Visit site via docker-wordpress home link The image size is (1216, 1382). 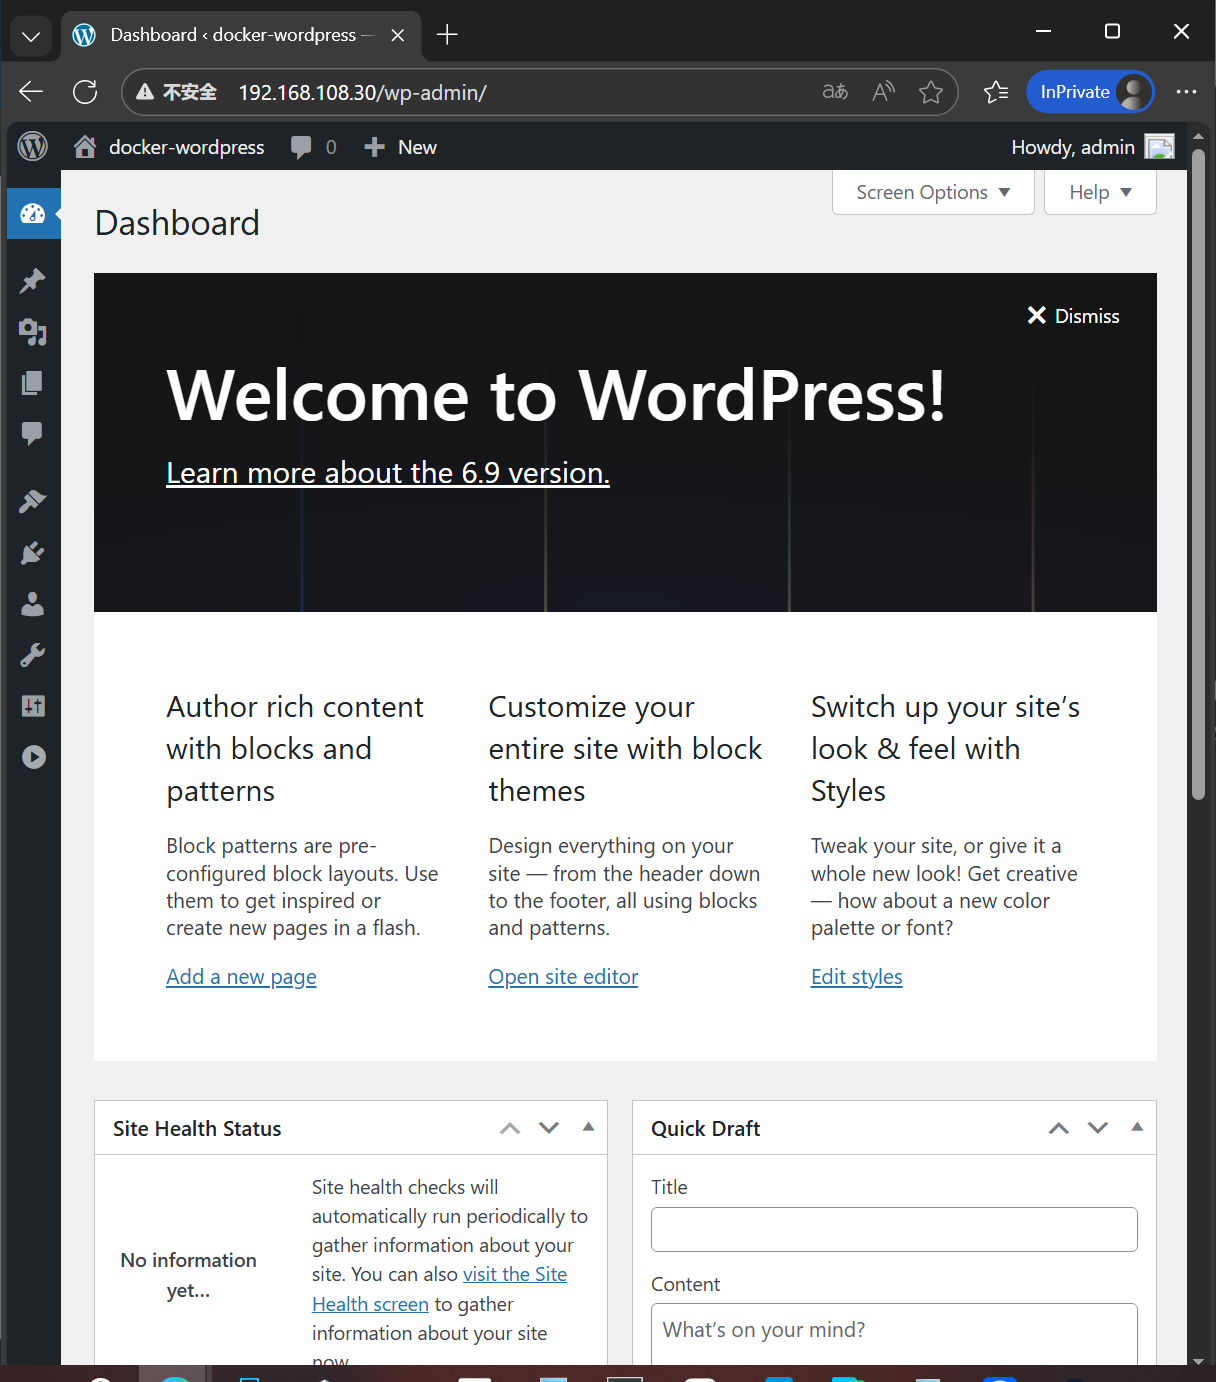coord(169,147)
